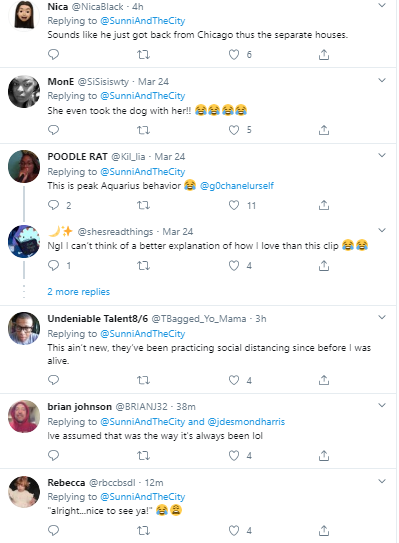Open MonE's display name profile
399x543 pixels.
pyautogui.click(x=61, y=82)
